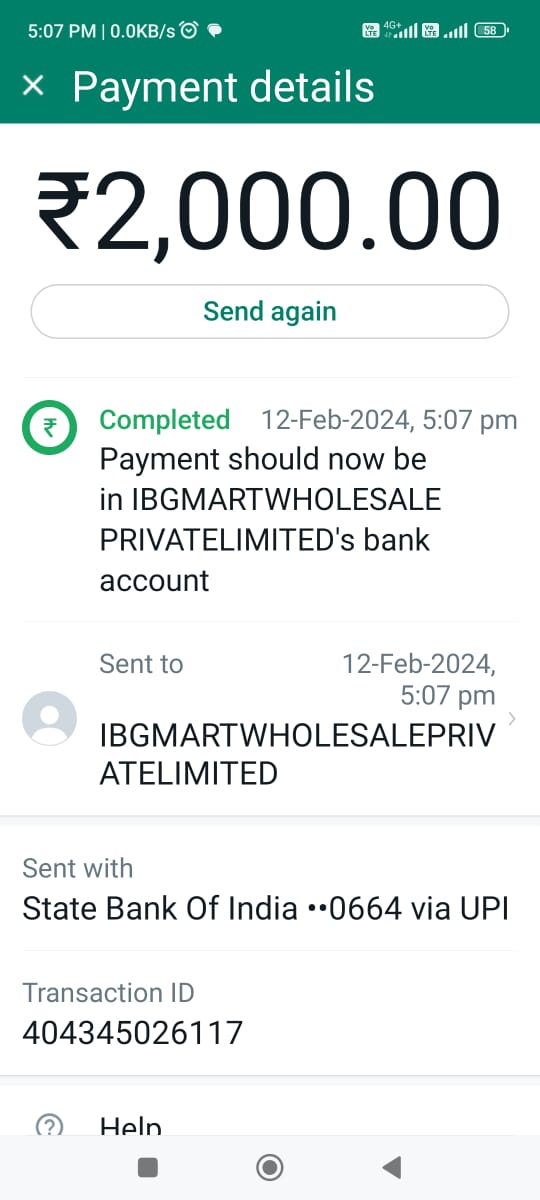Tap the ₹2,000.00 amount
This screenshot has width=540, height=1200.
269,211
